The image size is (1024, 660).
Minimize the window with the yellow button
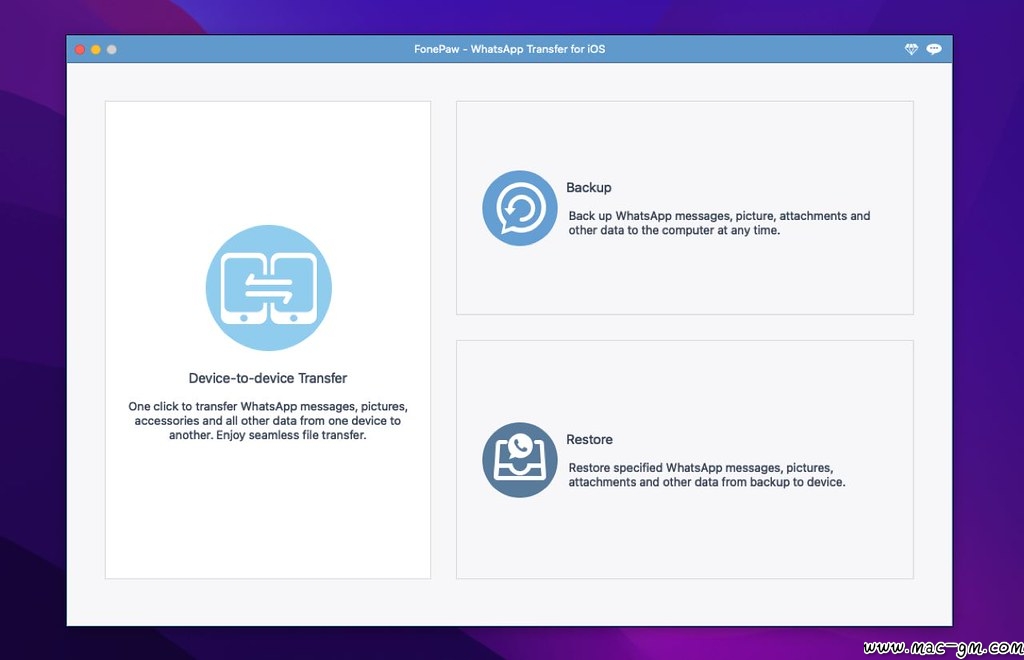pos(95,50)
